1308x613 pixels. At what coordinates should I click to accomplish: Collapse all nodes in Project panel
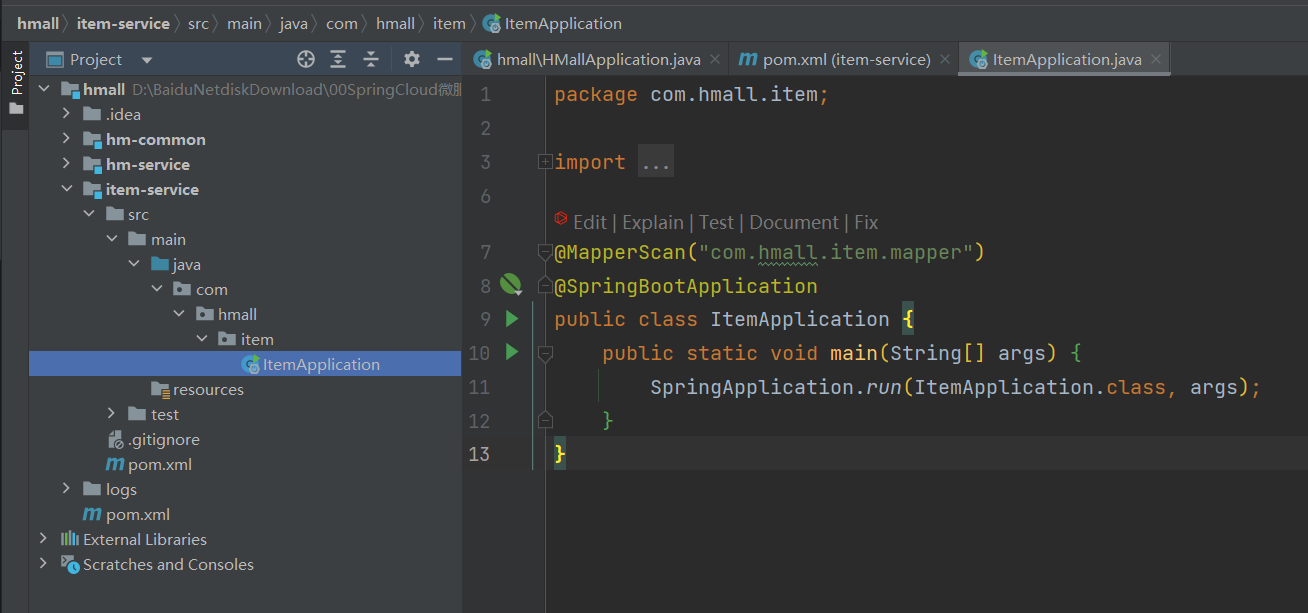[371, 59]
